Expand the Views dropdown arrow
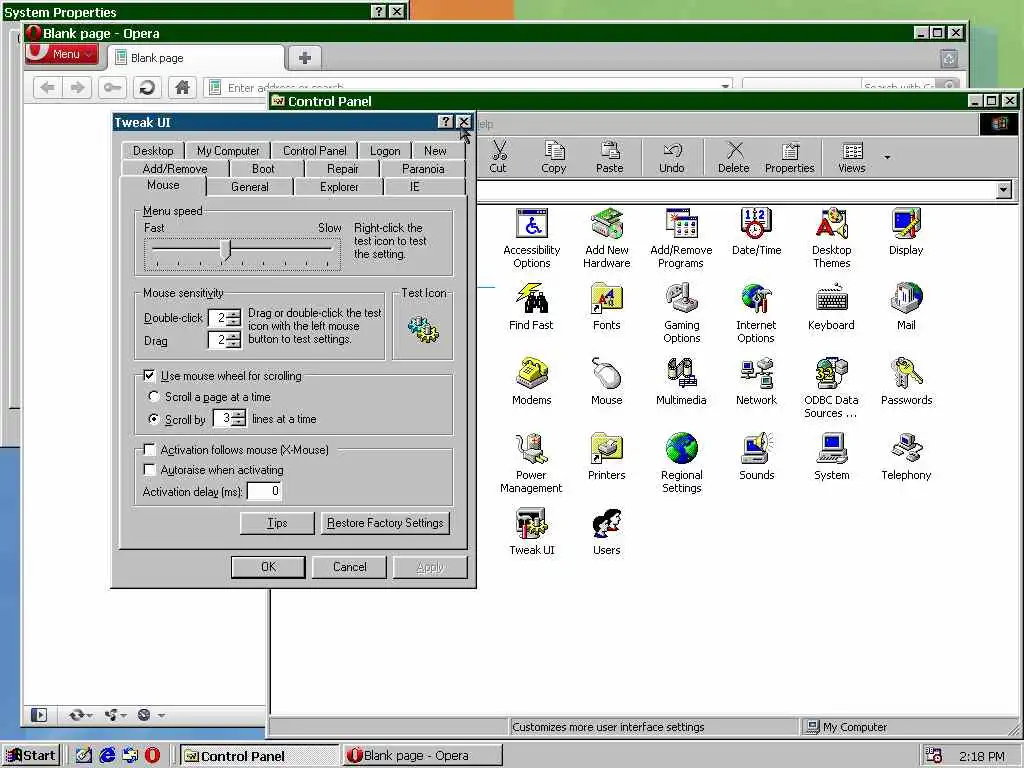Screen dimensions: 1024x768 [x=887, y=157]
